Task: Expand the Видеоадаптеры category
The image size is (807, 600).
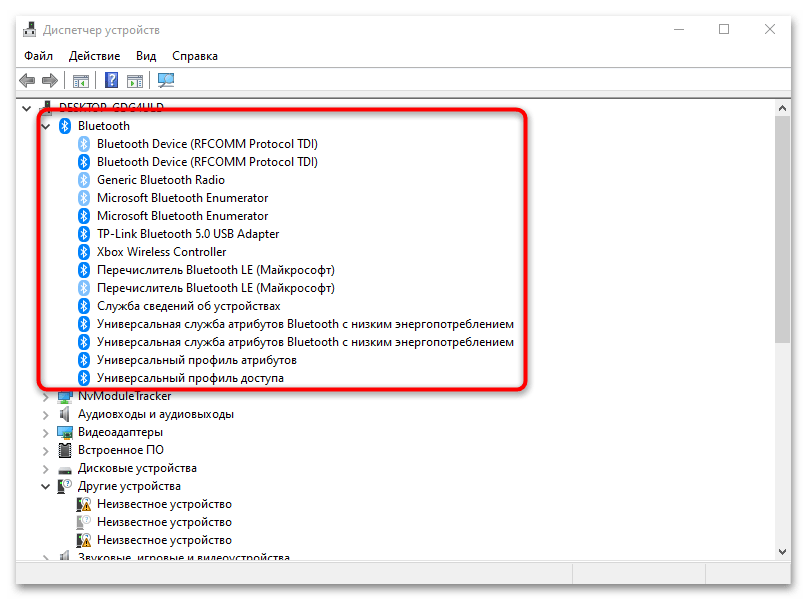Action: [45, 433]
